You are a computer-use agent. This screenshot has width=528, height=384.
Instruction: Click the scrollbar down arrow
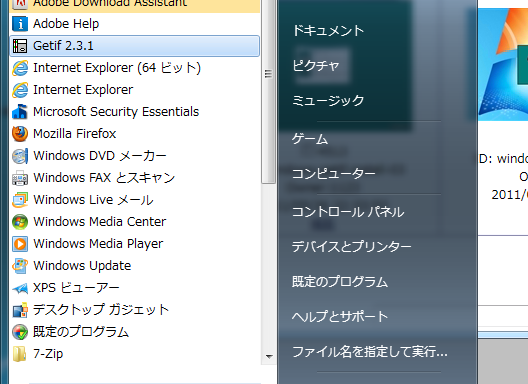click(269, 357)
